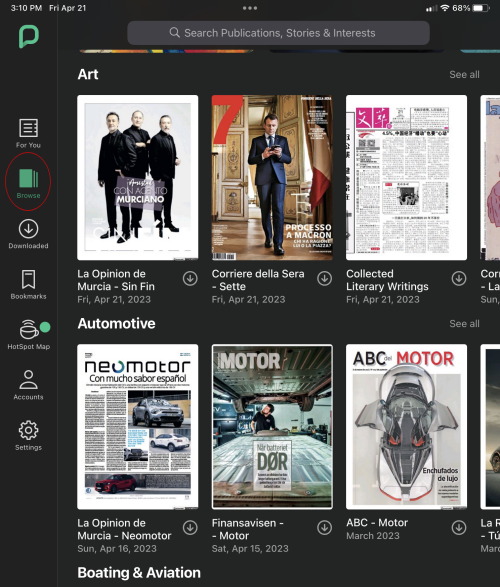Screen dimensions: 500x587
Task: Tap the Art section heading
Action: click(x=88, y=74)
